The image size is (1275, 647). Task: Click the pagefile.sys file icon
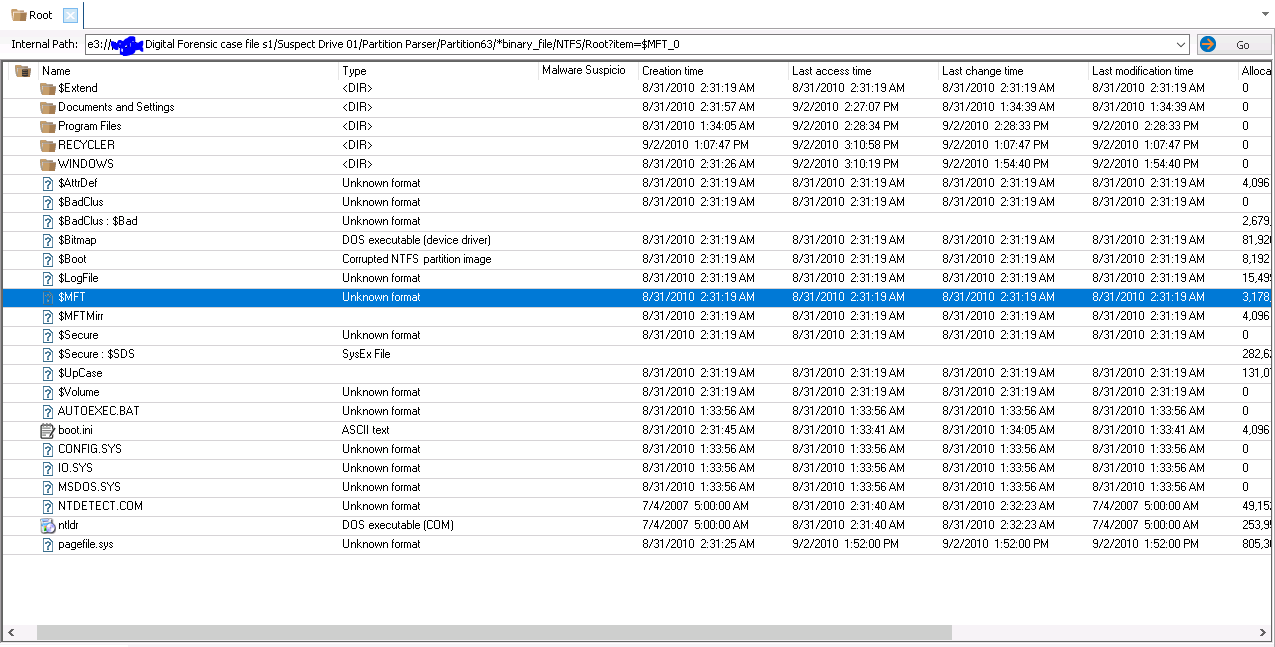47,544
